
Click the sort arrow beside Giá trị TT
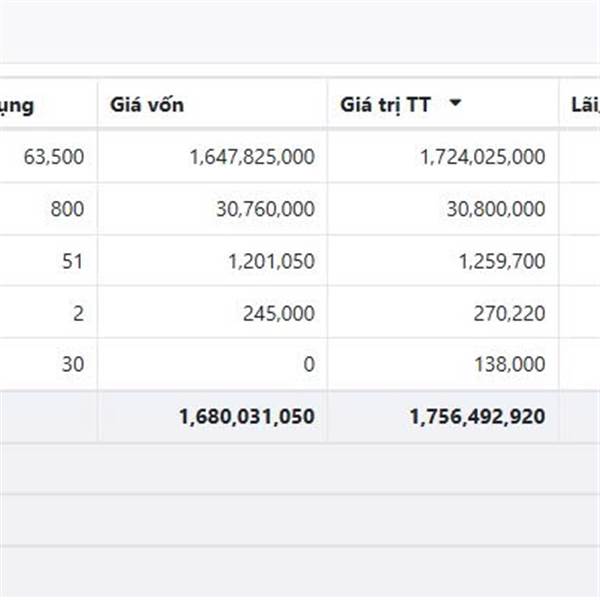coord(455,103)
